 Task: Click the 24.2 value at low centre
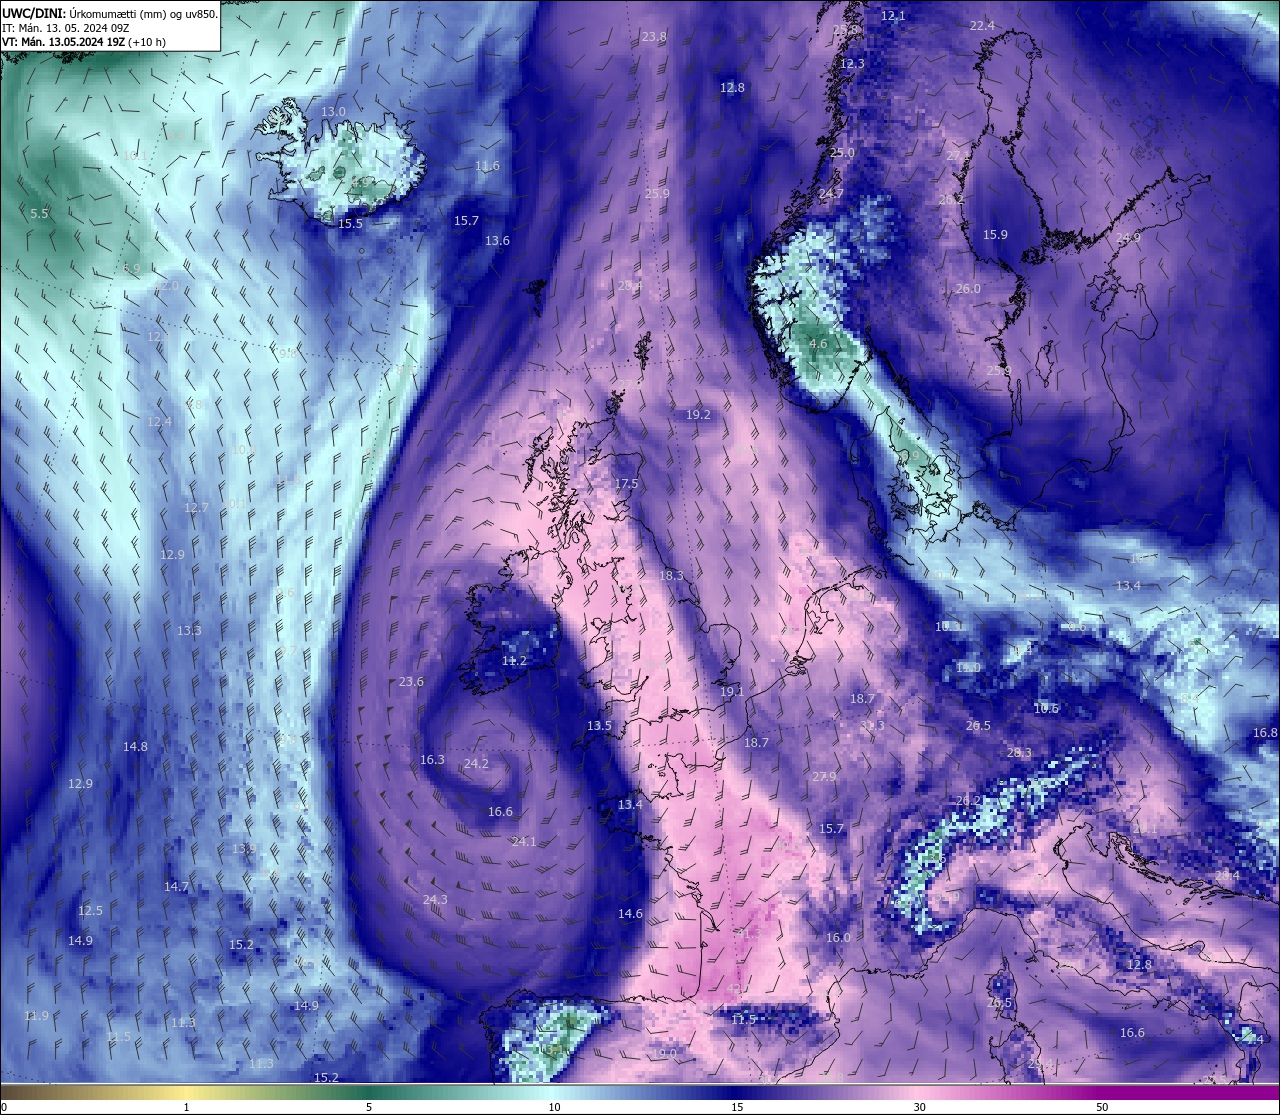pyautogui.click(x=476, y=764)
